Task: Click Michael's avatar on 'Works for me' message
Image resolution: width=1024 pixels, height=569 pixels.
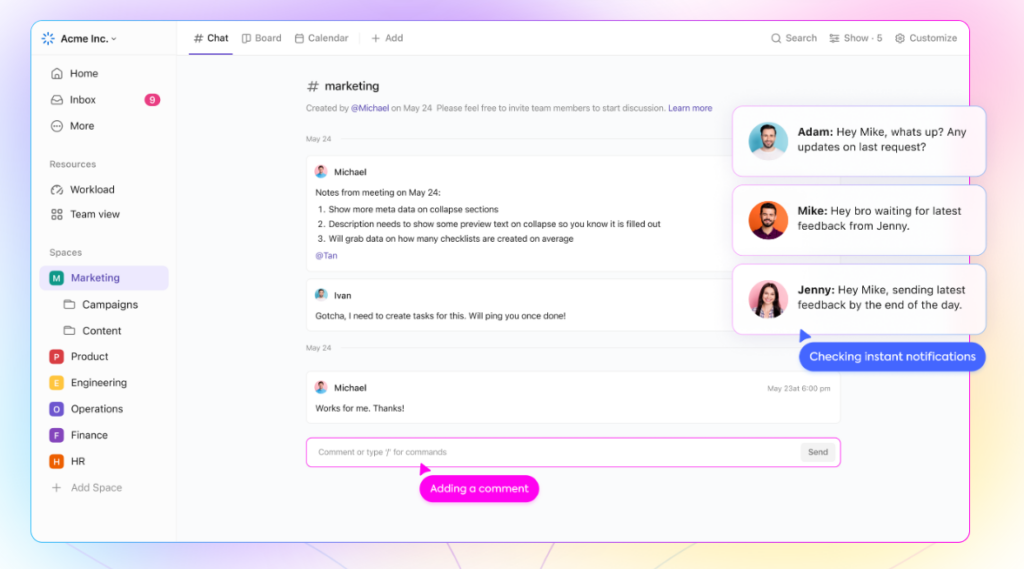Action: [321, 387]
